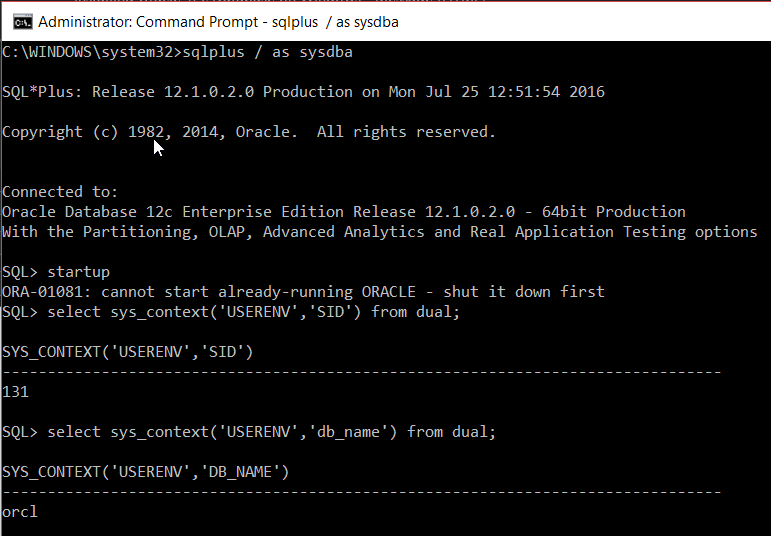Click the SYS_CONTEXT('USERENV','DB_NAME') column header
The height and width of the screenshot is (536, 771).
tap(145, 471)
